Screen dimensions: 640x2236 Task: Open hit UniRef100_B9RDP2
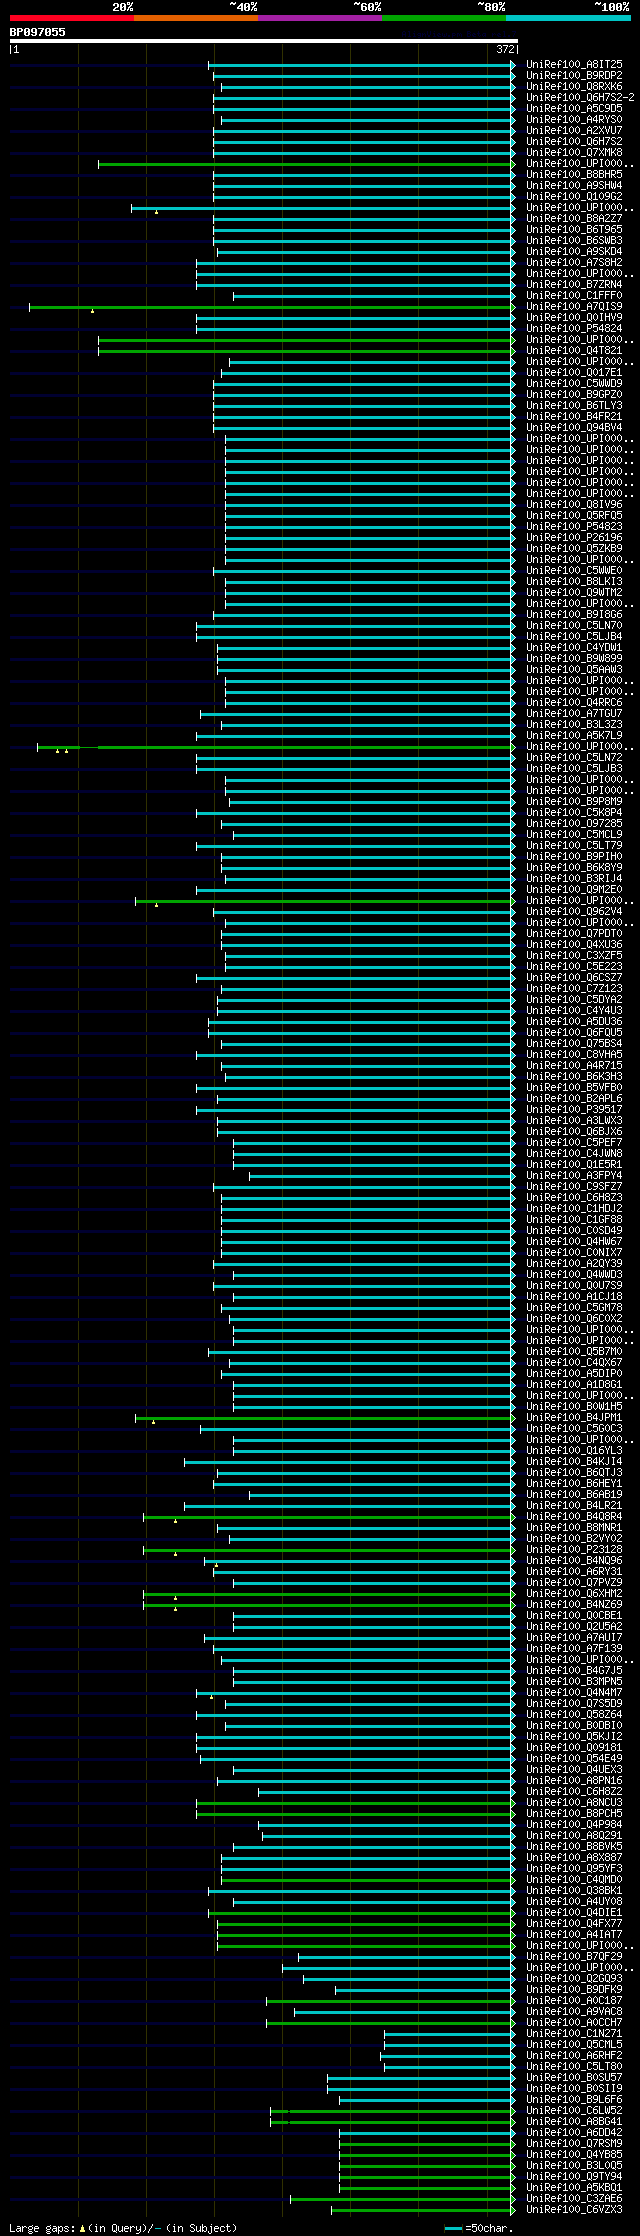pyautogui.click(x=574, y=75)
